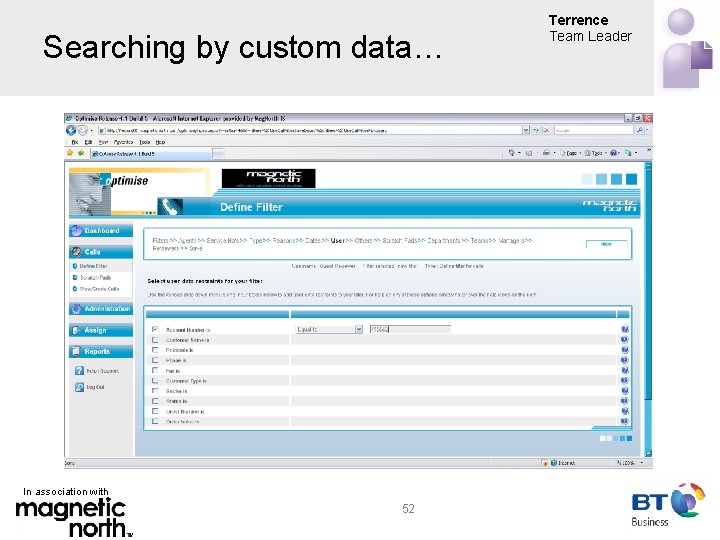Click the help icon on Fax row
Screen dimensions: 720x540
(624, 370)
